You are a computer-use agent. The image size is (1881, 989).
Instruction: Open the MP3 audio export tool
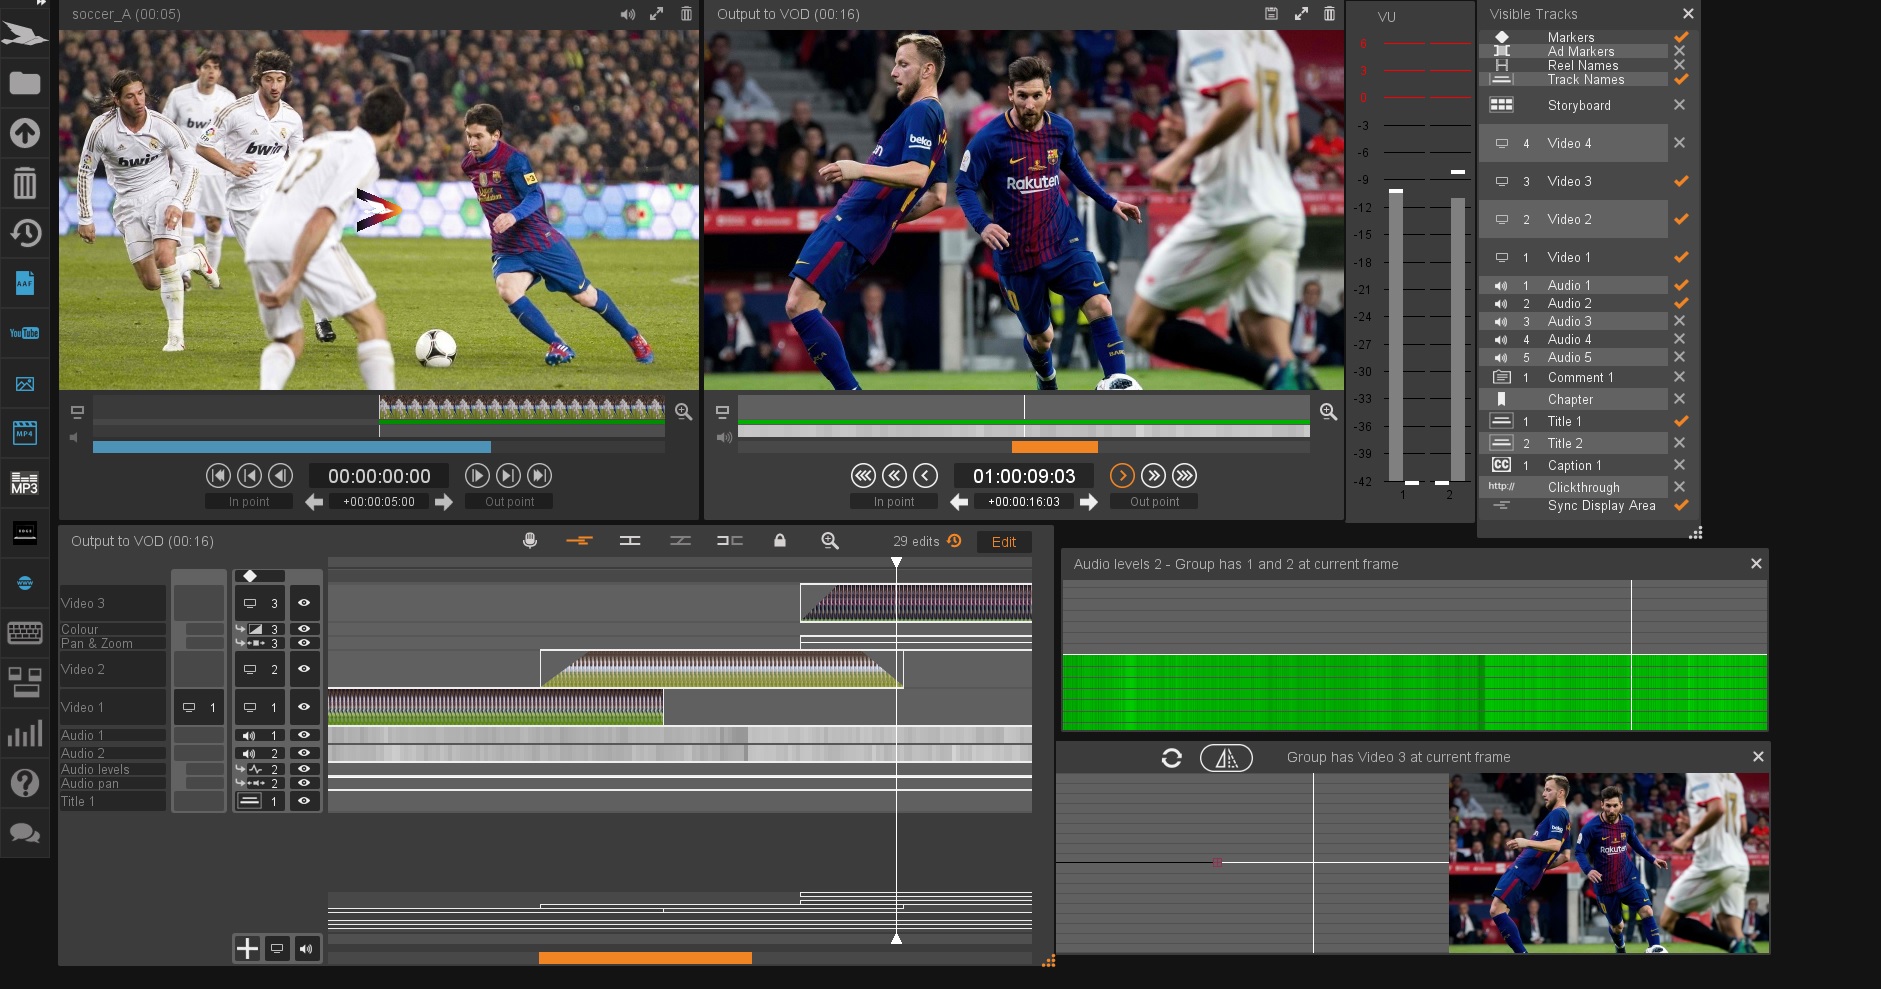pos(25,483)
